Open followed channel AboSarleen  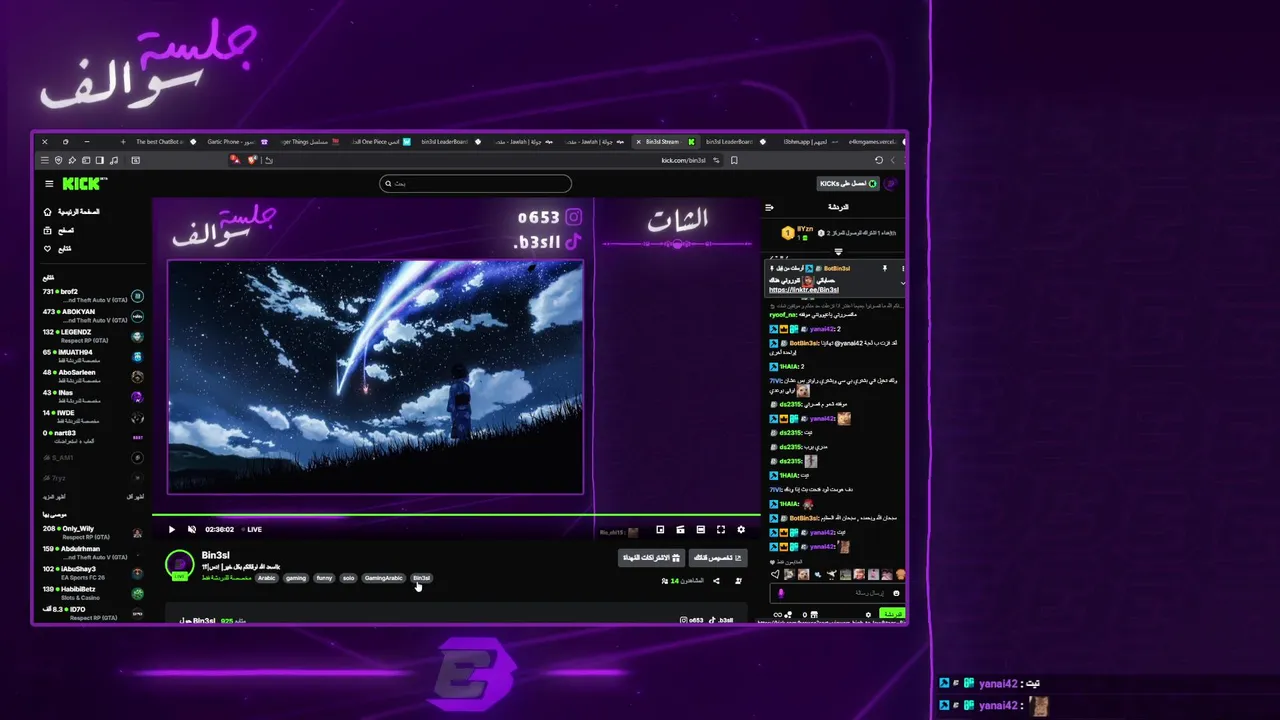pyautogui.click(x=93, y=376)
